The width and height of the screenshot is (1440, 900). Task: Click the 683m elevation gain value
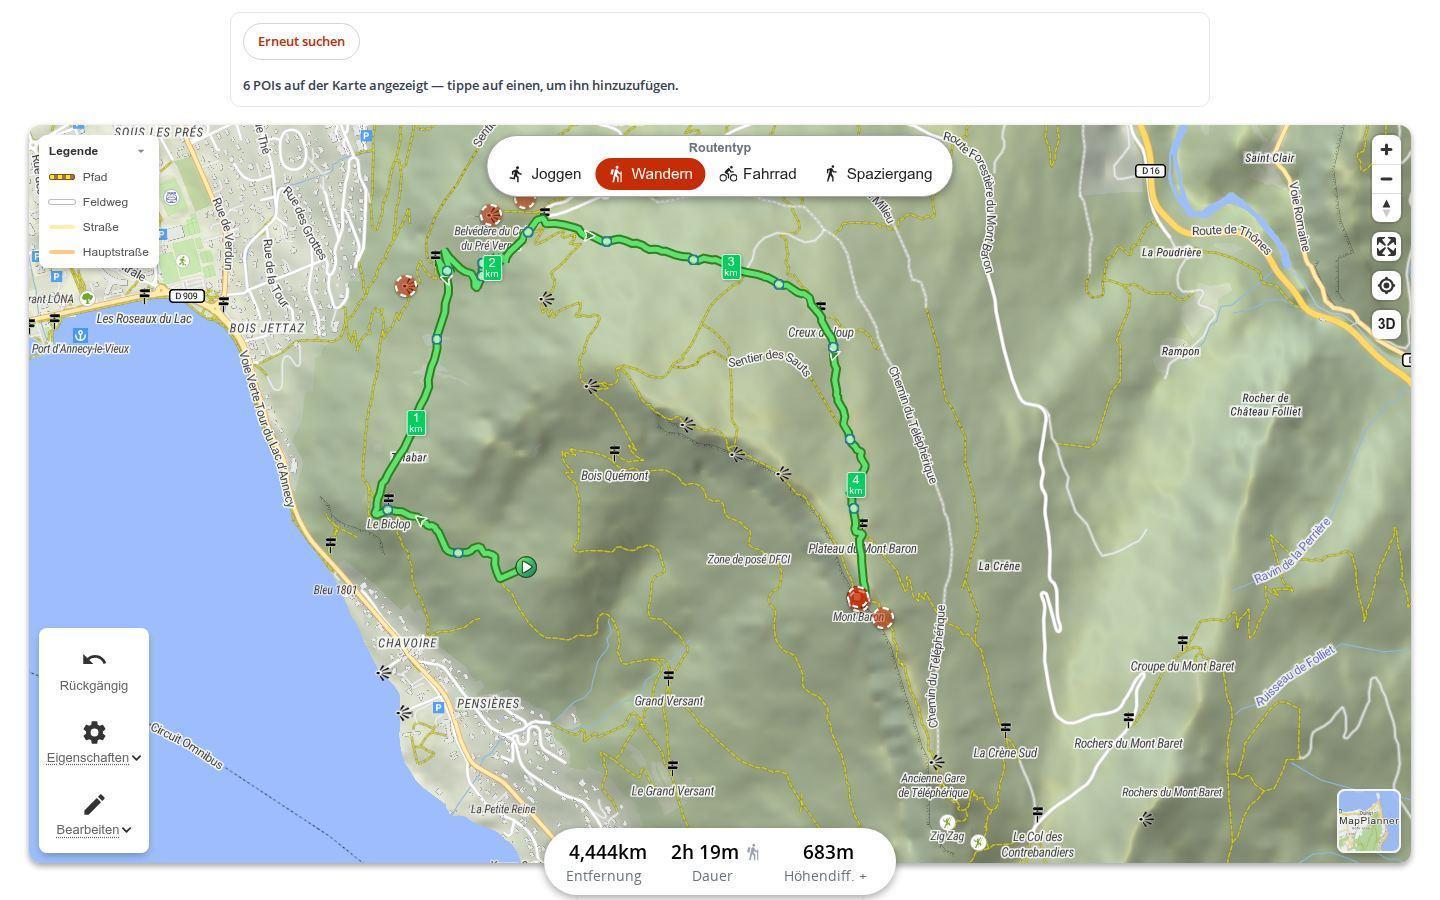828,852
